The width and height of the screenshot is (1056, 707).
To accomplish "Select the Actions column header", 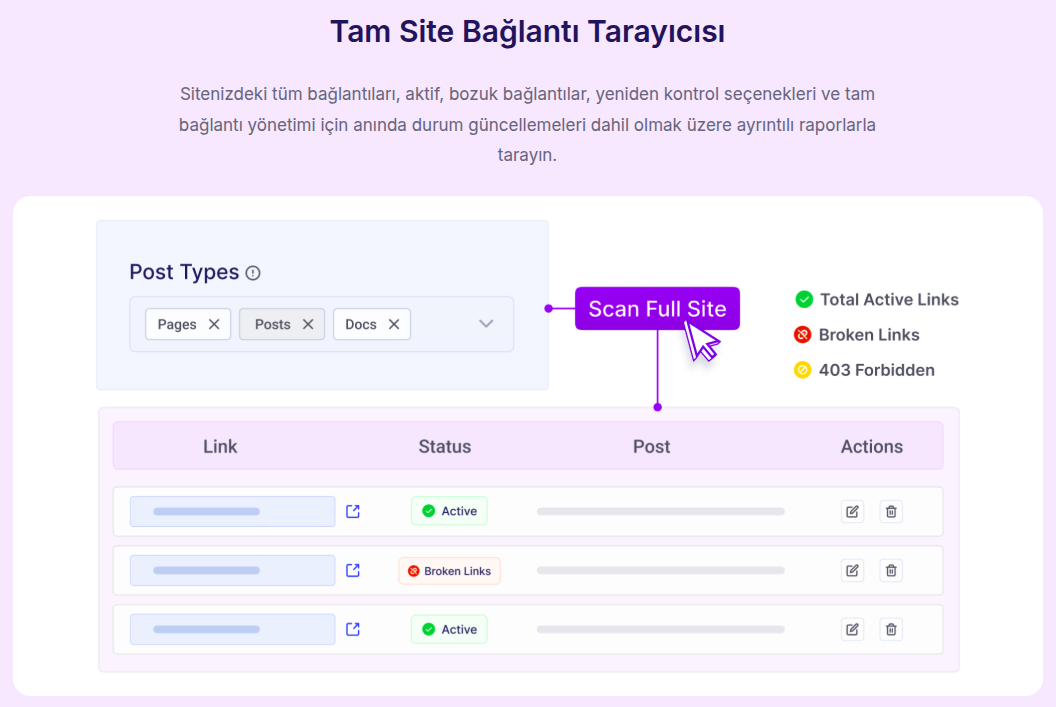I will 871,446.
